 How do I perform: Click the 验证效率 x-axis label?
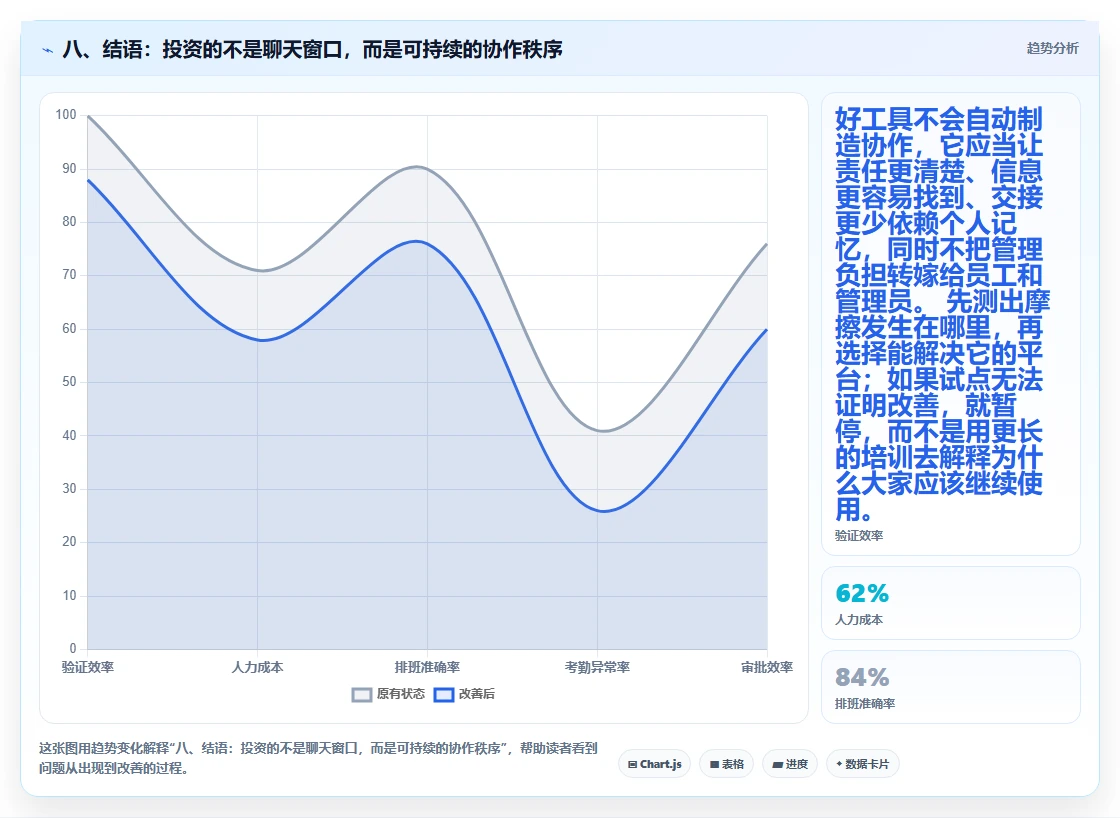[88, 667]
